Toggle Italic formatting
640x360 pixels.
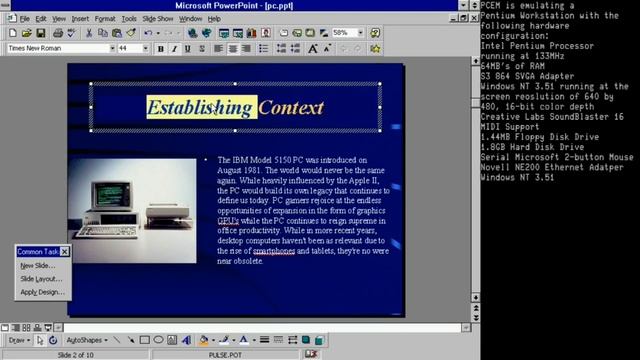tap(174, 49)
